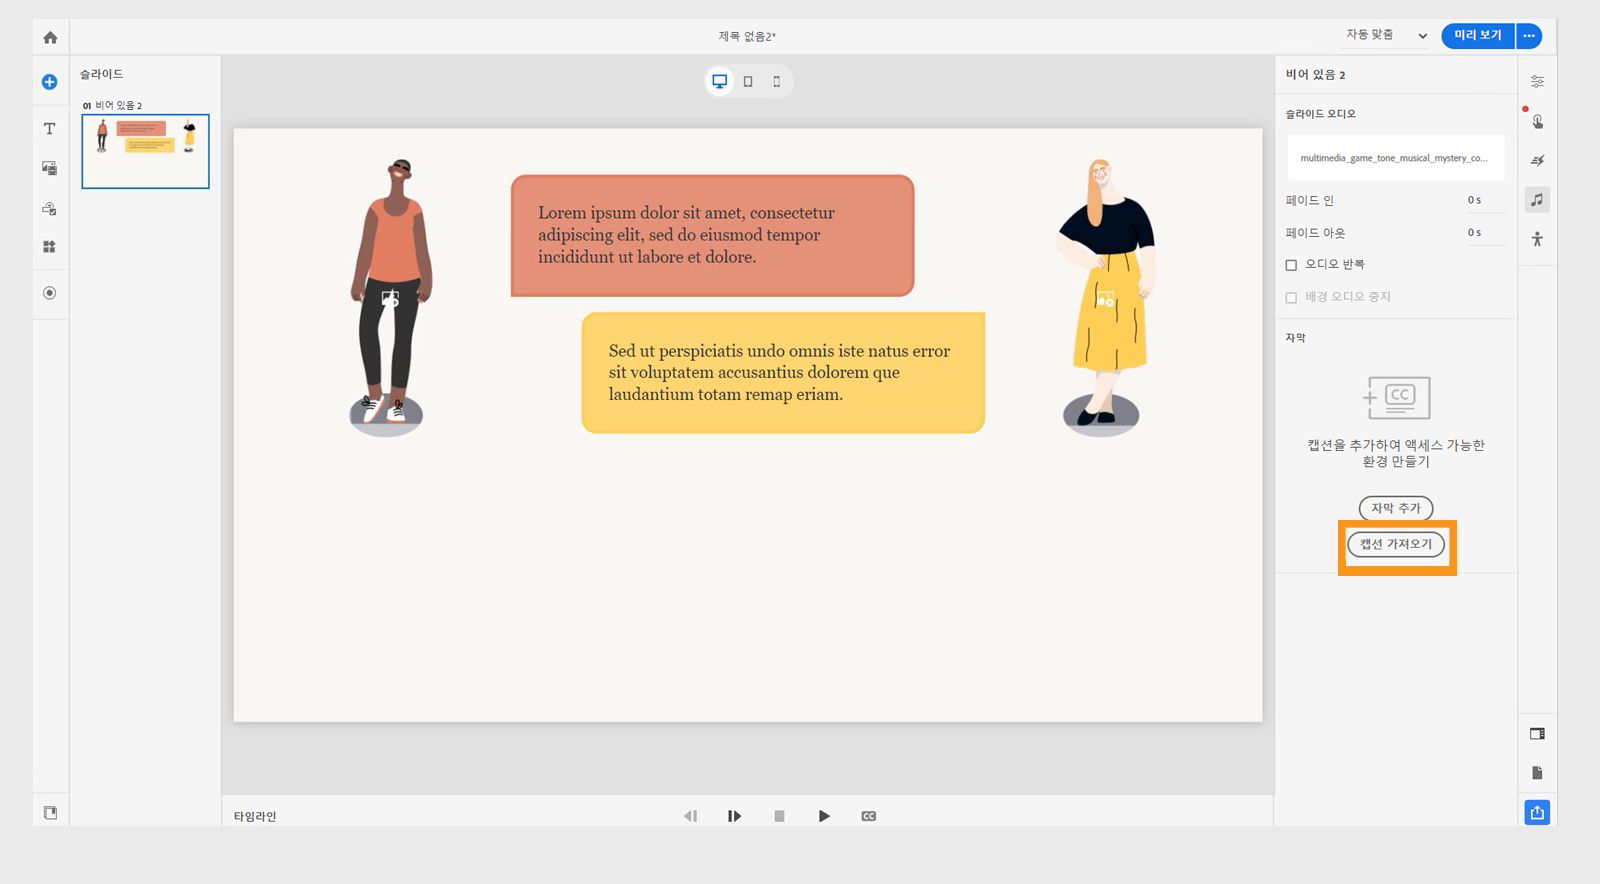Image resolution: width=1600 pixels, height=884 pixels.
Task: Click the blue add slide plus icon
Action: (x=49, y=82)
